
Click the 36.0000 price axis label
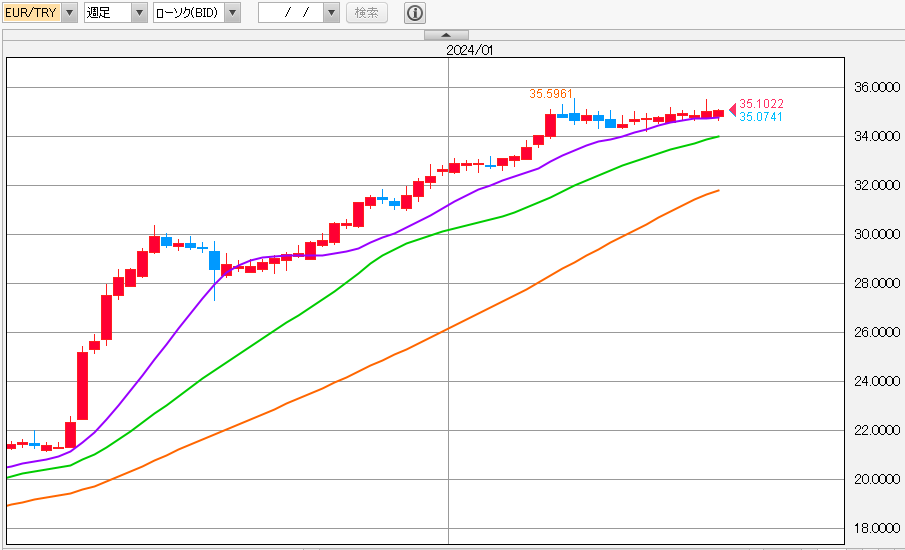coord(877,87)
